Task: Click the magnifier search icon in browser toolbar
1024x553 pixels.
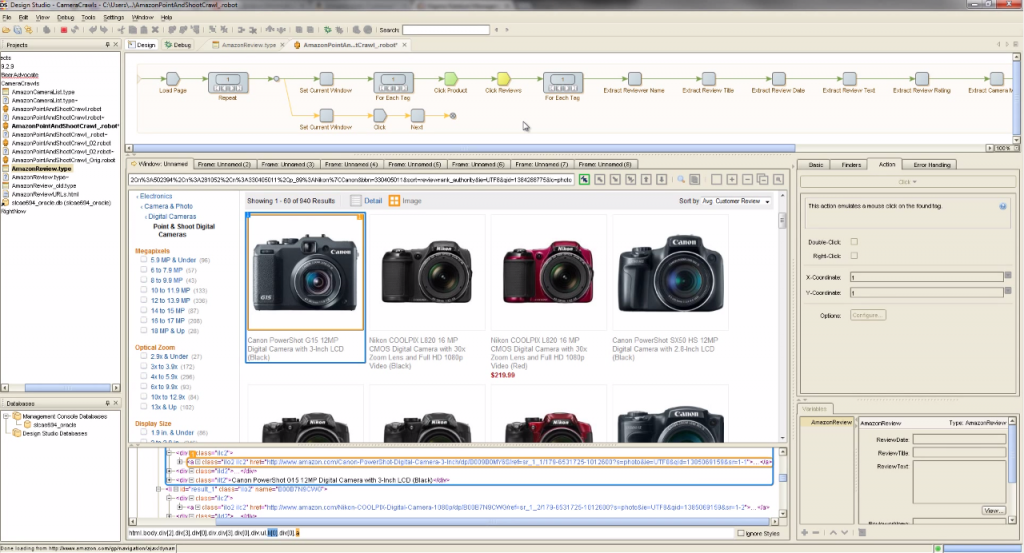Action: point(680,179)
